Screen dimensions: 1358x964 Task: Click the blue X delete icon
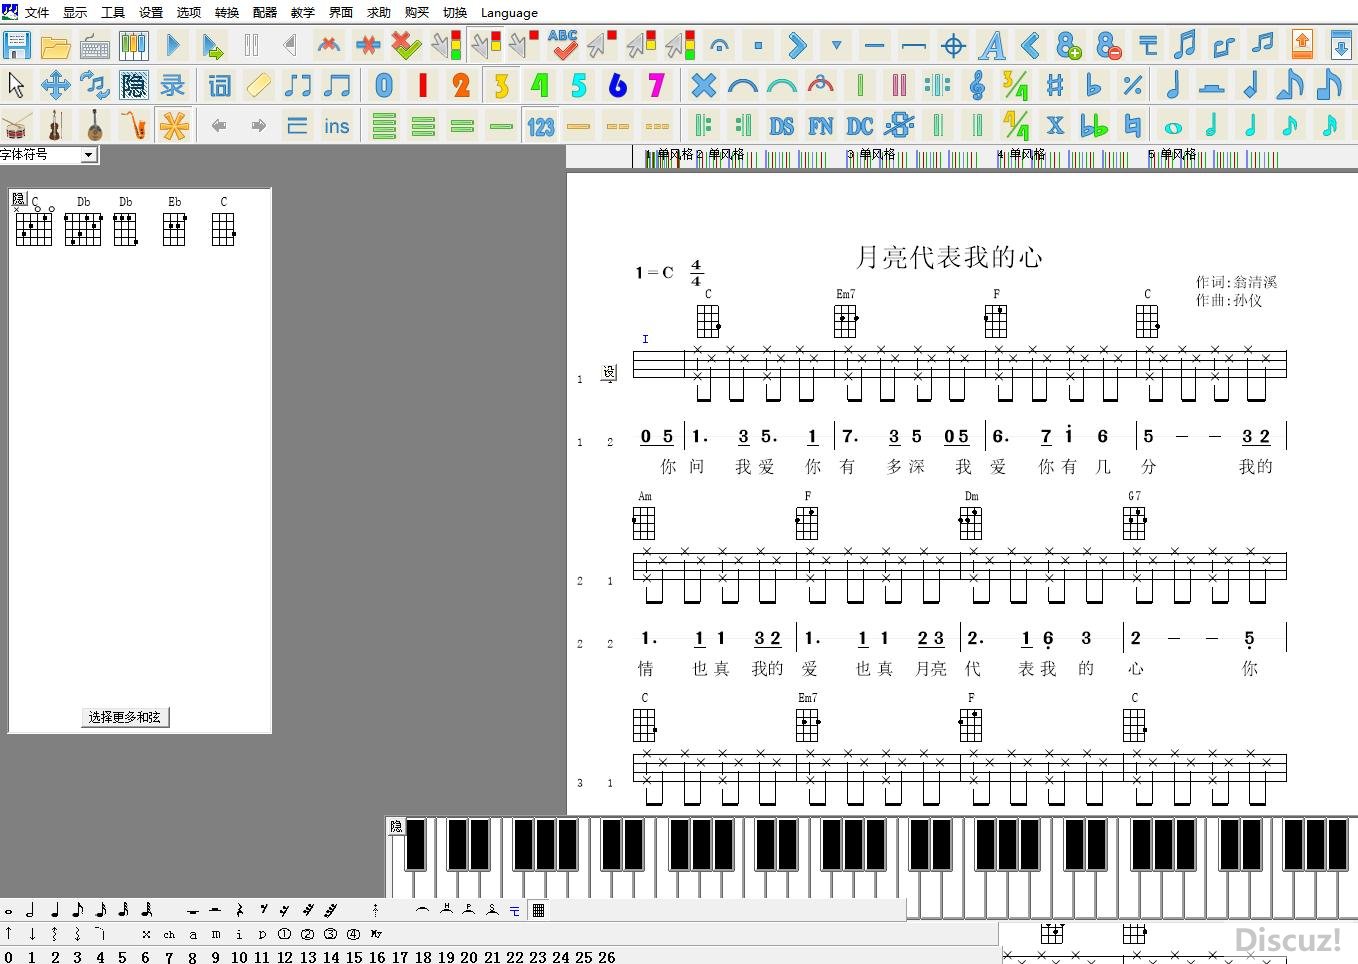(x=703, y=85)
